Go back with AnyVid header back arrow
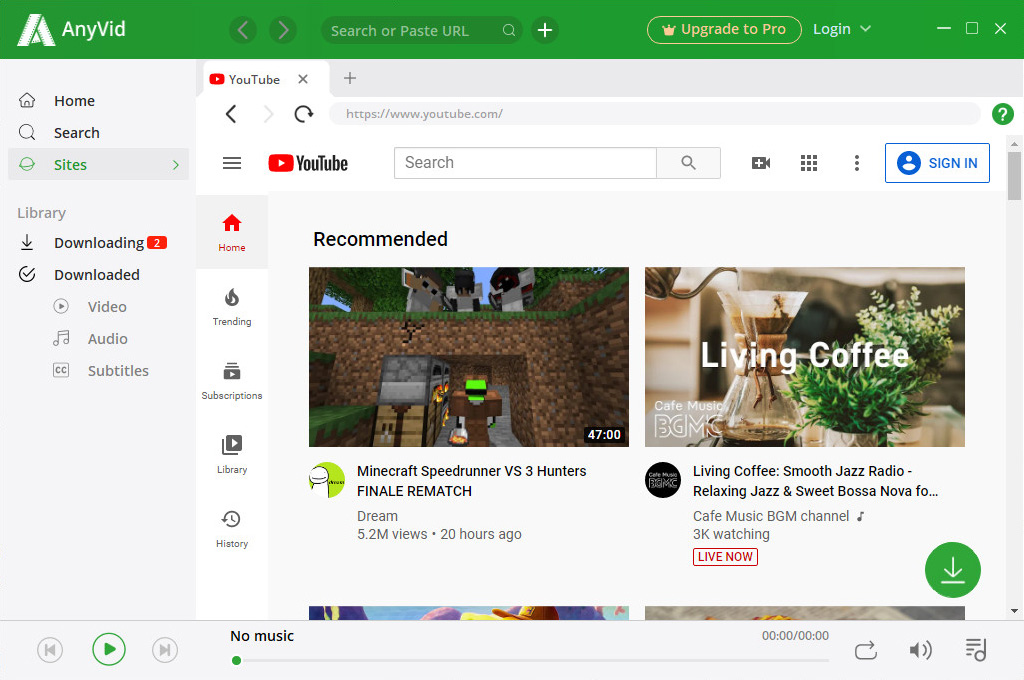 tap(243, 30)
